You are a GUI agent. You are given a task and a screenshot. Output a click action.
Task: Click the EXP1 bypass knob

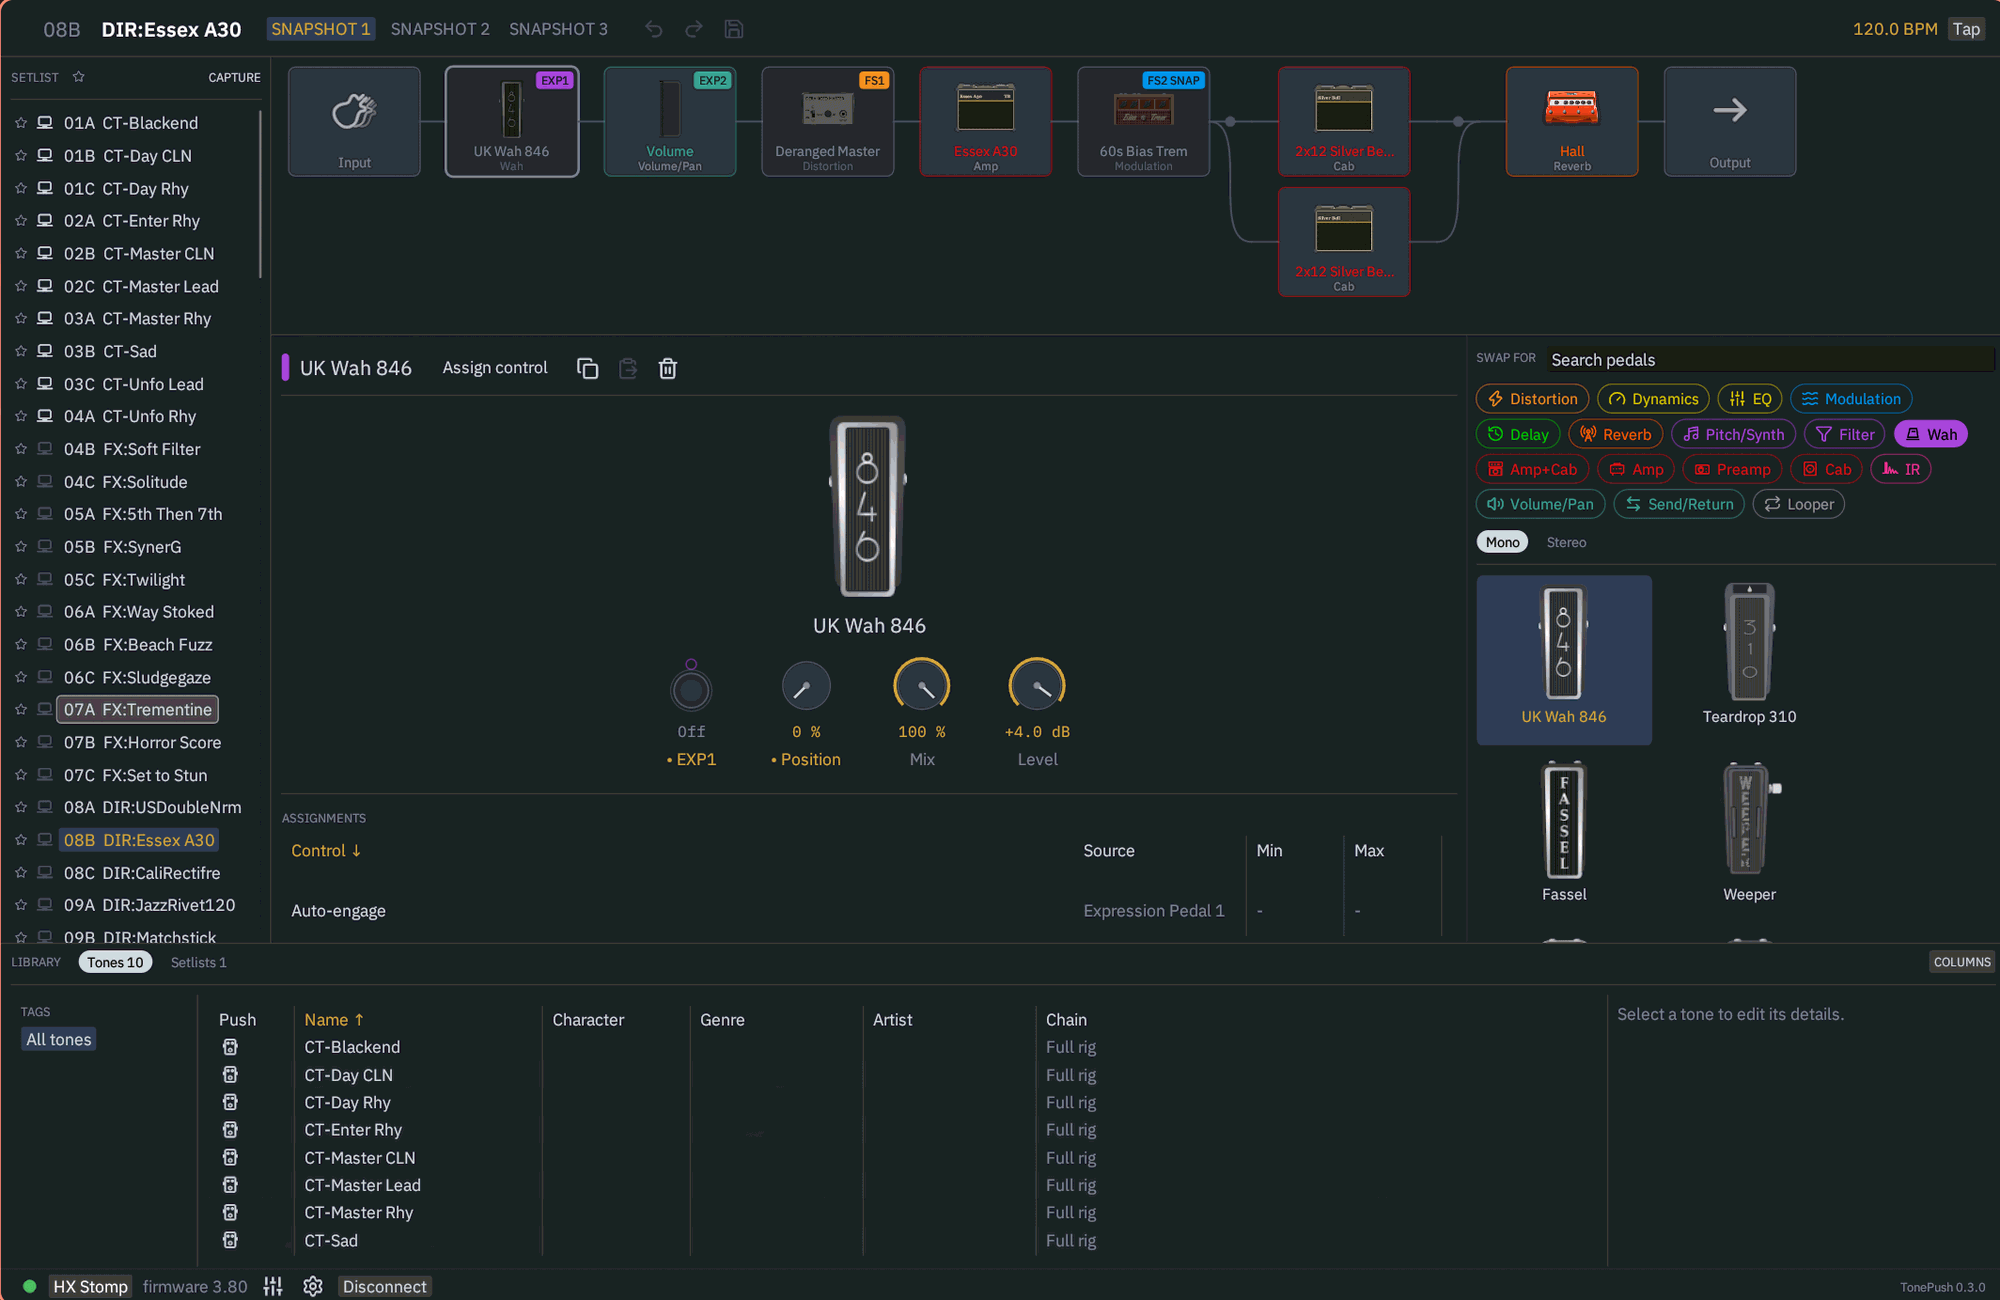[x=691, y=689]
